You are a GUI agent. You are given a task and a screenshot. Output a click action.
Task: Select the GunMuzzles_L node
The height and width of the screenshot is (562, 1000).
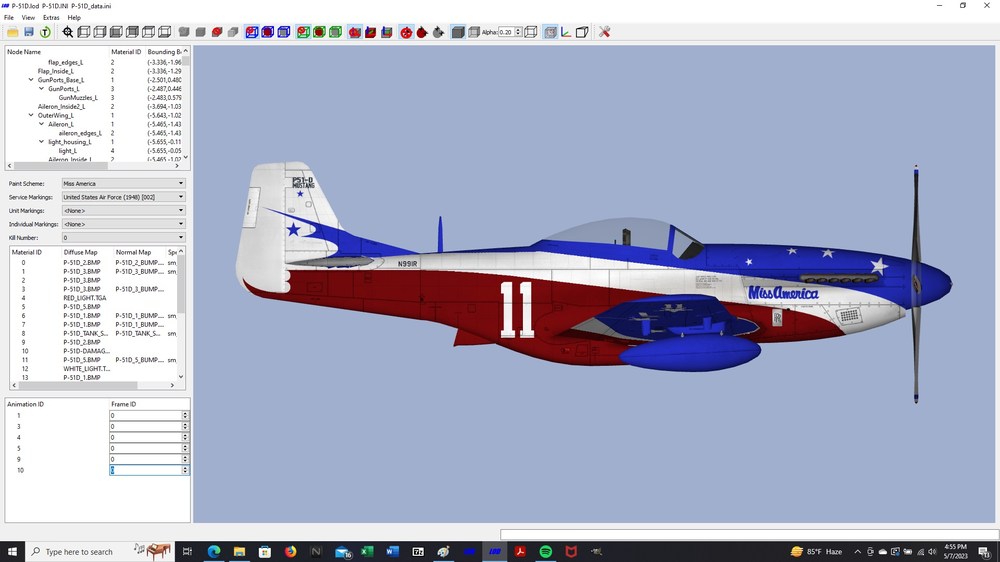pos(78,98)
